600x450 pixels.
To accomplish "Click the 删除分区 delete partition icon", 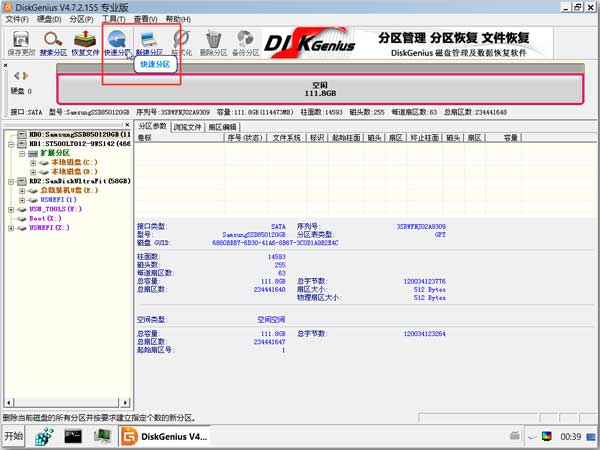I will coord(213,43).
